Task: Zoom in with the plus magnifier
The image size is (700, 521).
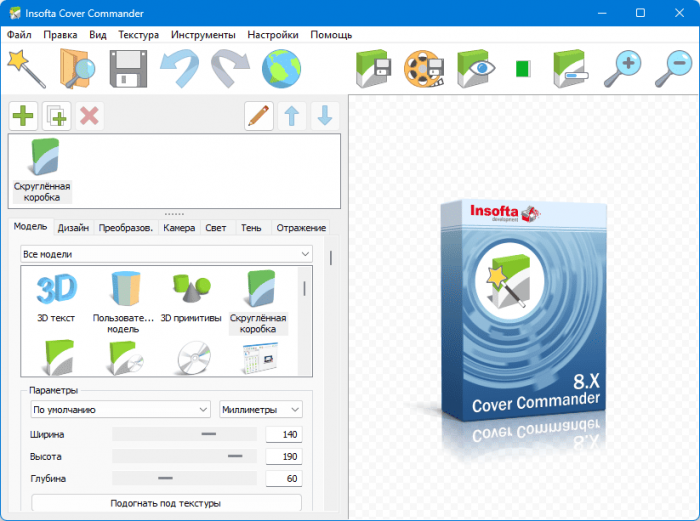Action: [x=623, y=69]
